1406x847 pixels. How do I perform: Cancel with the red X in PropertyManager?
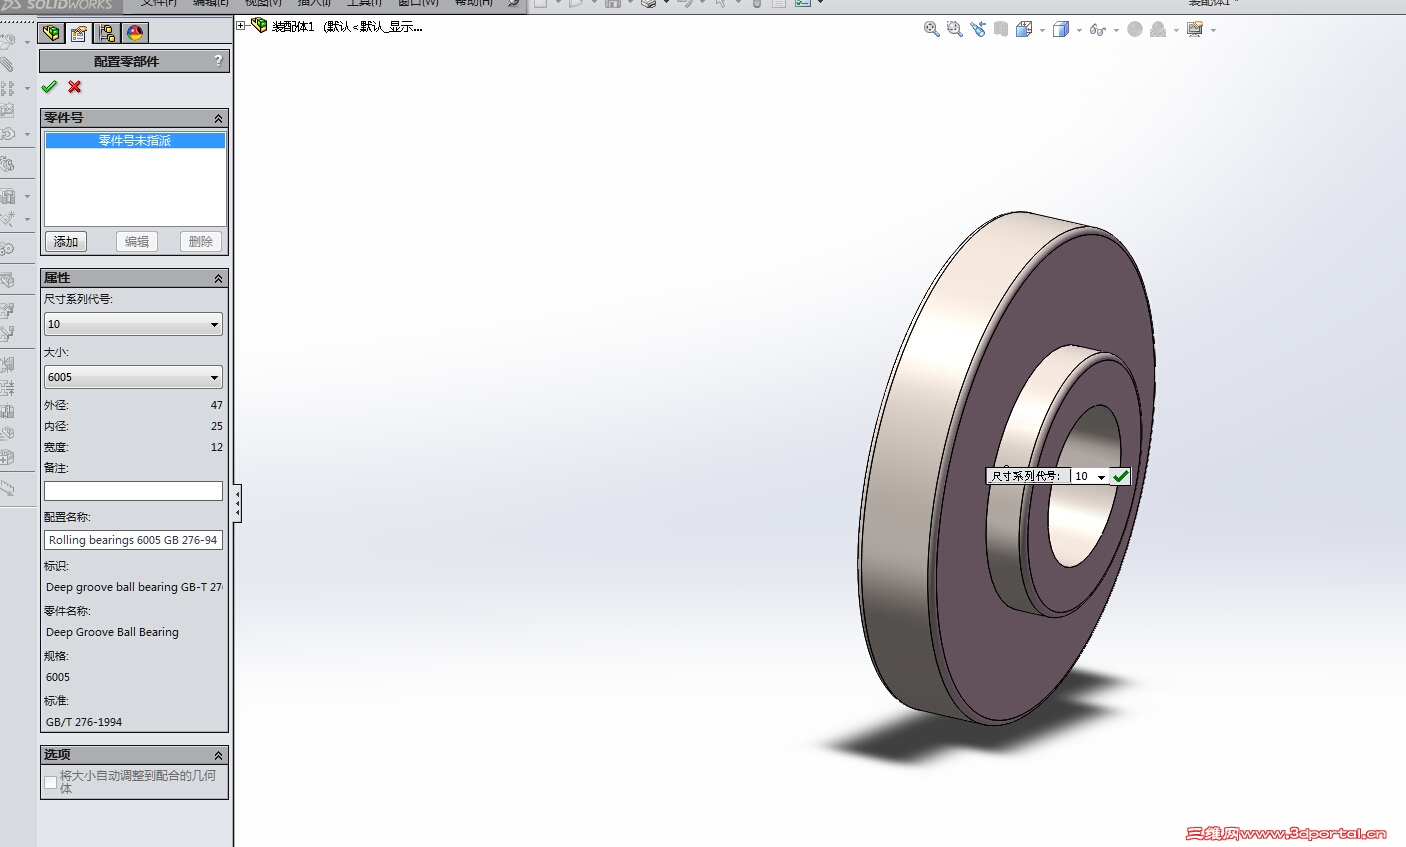click(75, 87)
